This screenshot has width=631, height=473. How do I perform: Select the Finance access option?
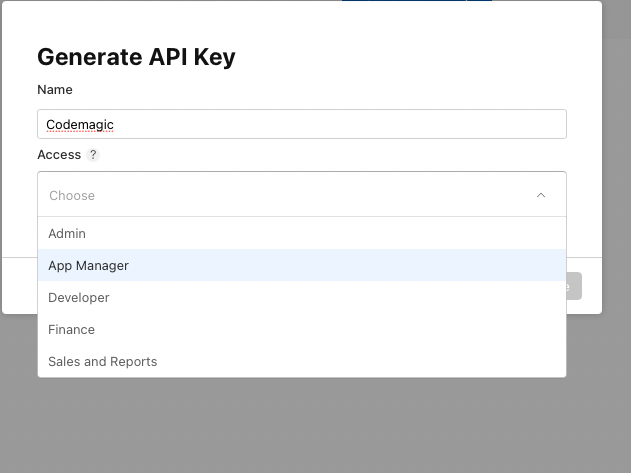72,329
